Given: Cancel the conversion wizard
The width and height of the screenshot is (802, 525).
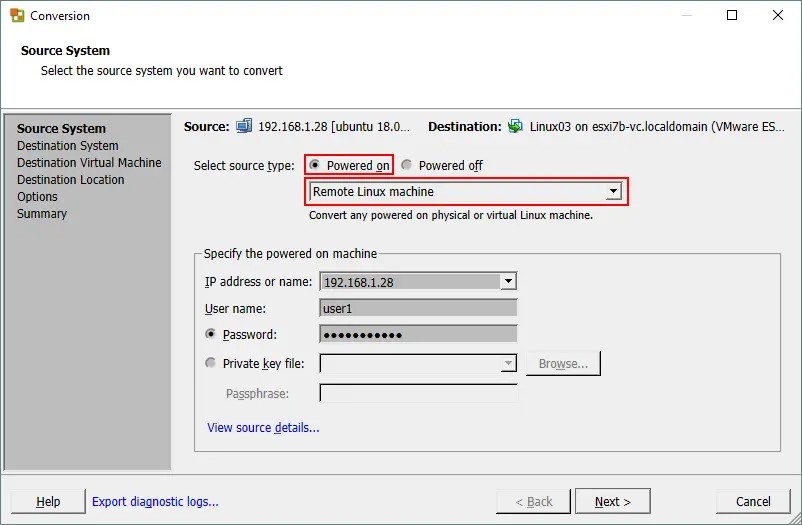Looking at the screenshot, I should coord(753,501).
